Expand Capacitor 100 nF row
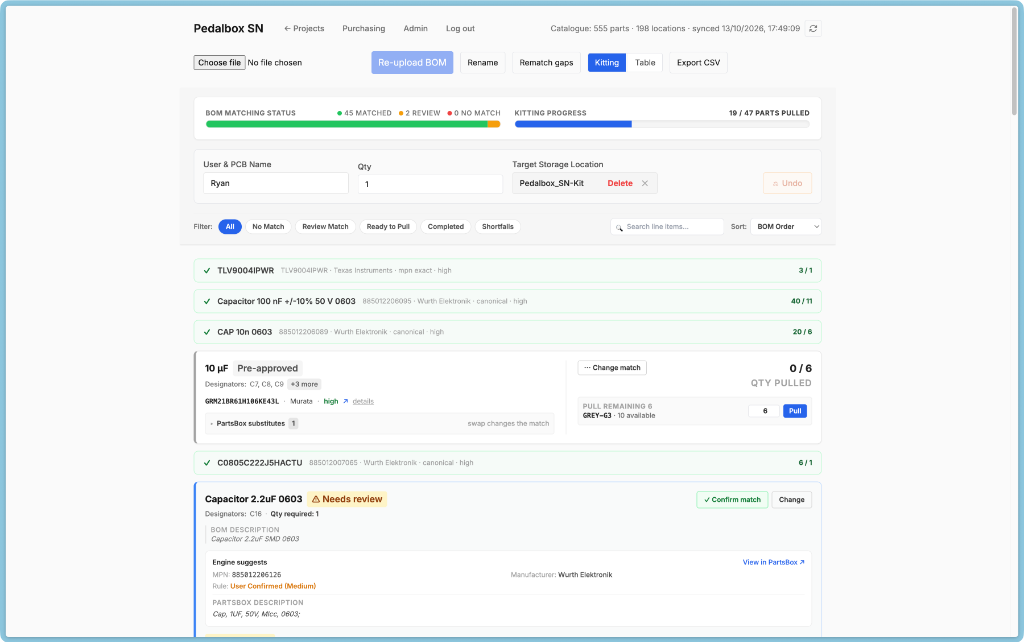 (507, 301)
